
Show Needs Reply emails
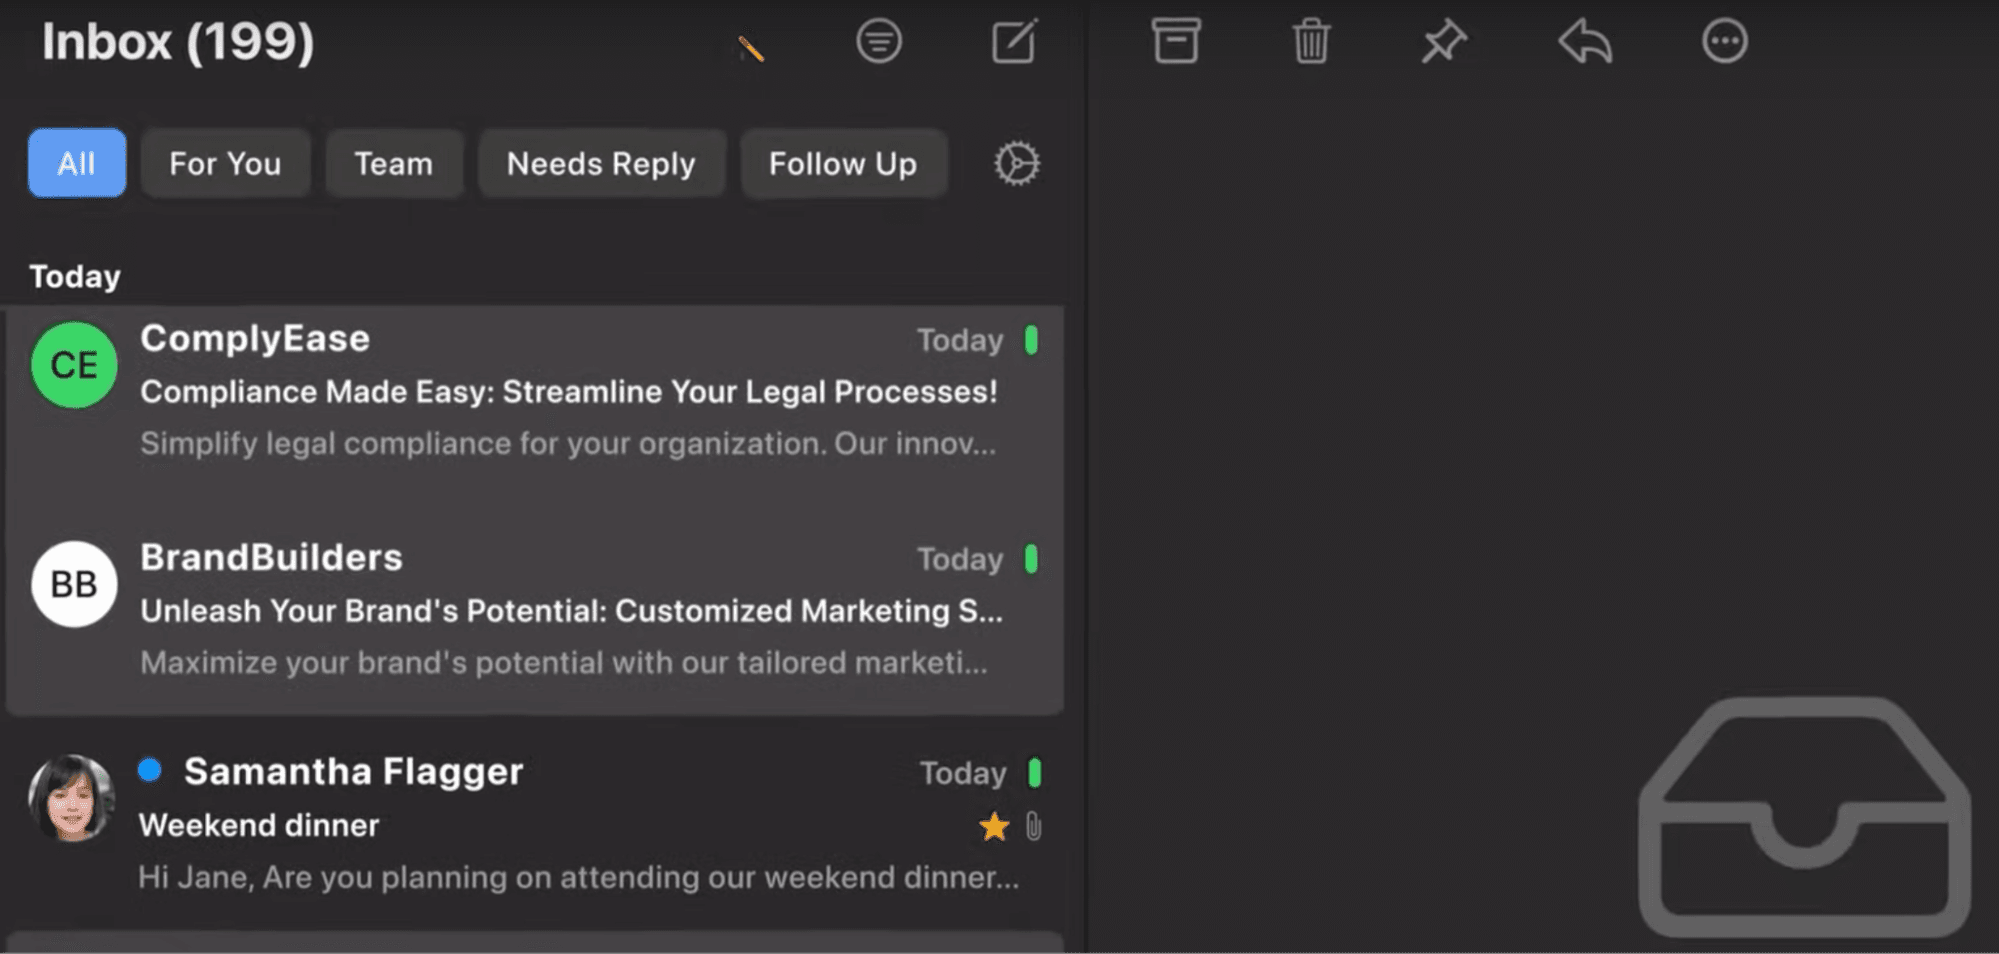pos(600,163)
